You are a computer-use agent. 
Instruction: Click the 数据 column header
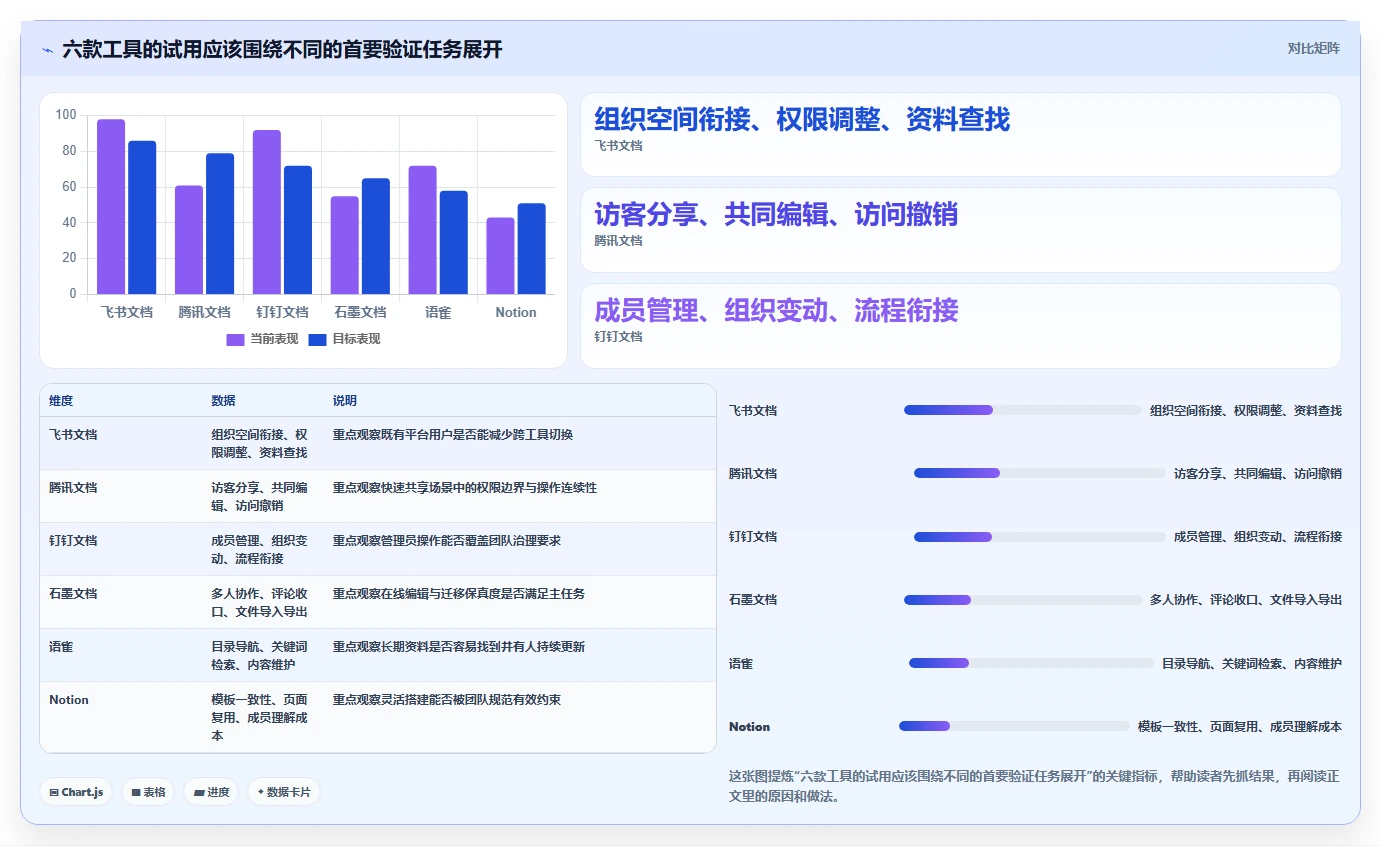(x=223, y=401)
